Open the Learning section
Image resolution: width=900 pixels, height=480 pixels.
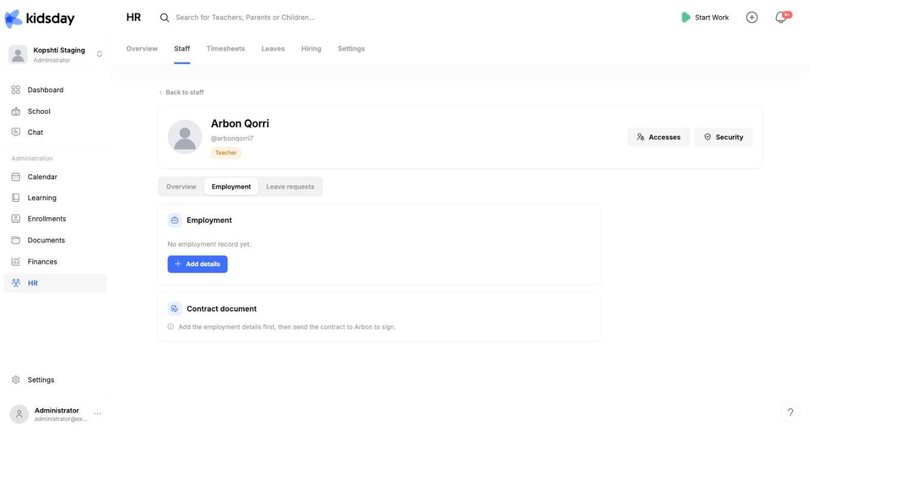[55, 198]
